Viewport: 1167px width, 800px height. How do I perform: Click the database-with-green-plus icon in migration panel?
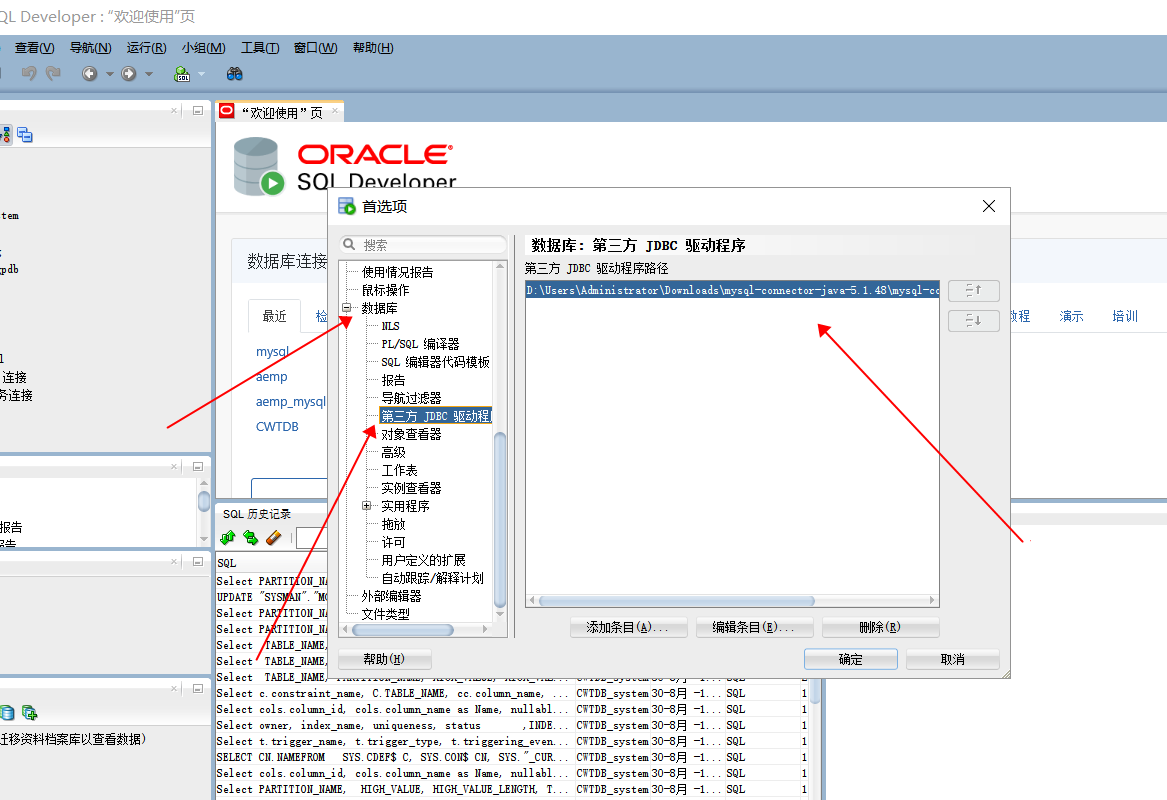[30, 713]
